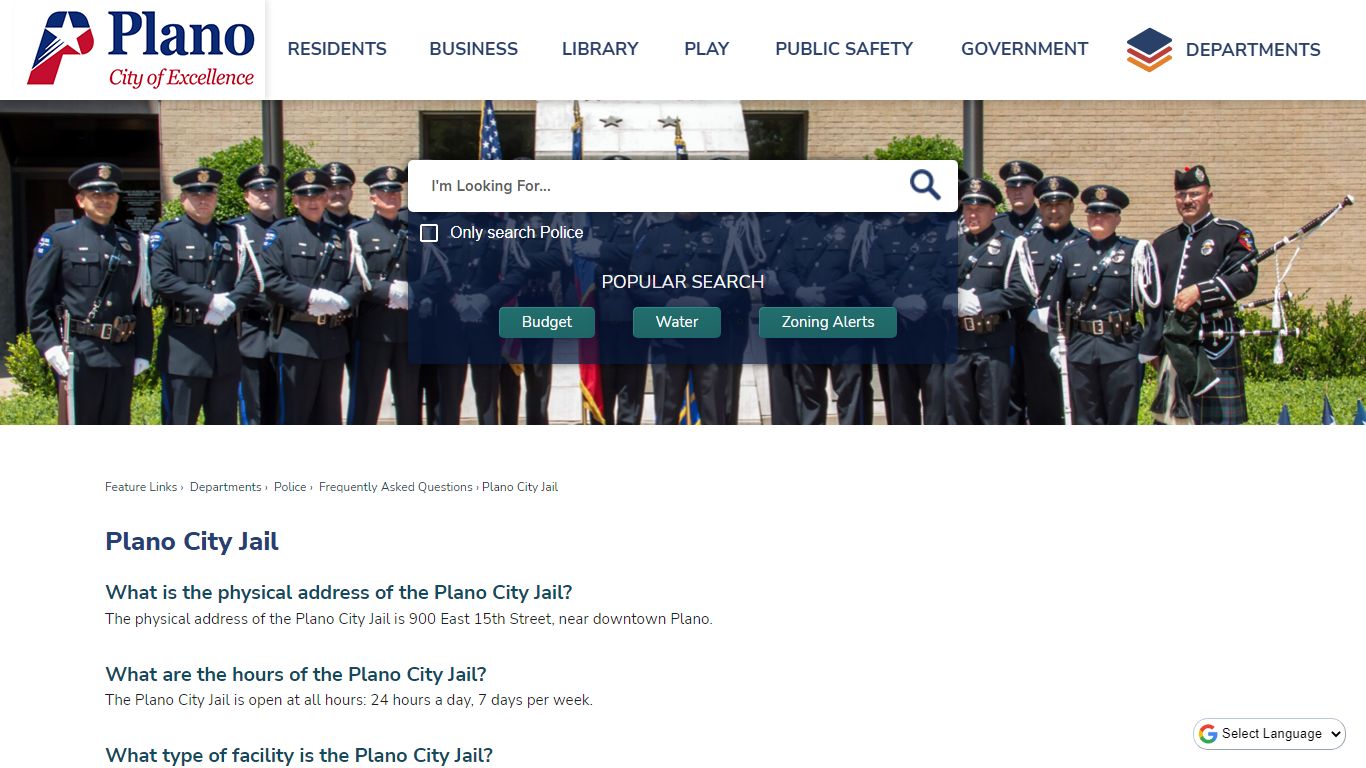Open the Business menu
Image resolution: width=1366 pixels, height=768 pixels.
pyautogui.click(x=474, y=49)
